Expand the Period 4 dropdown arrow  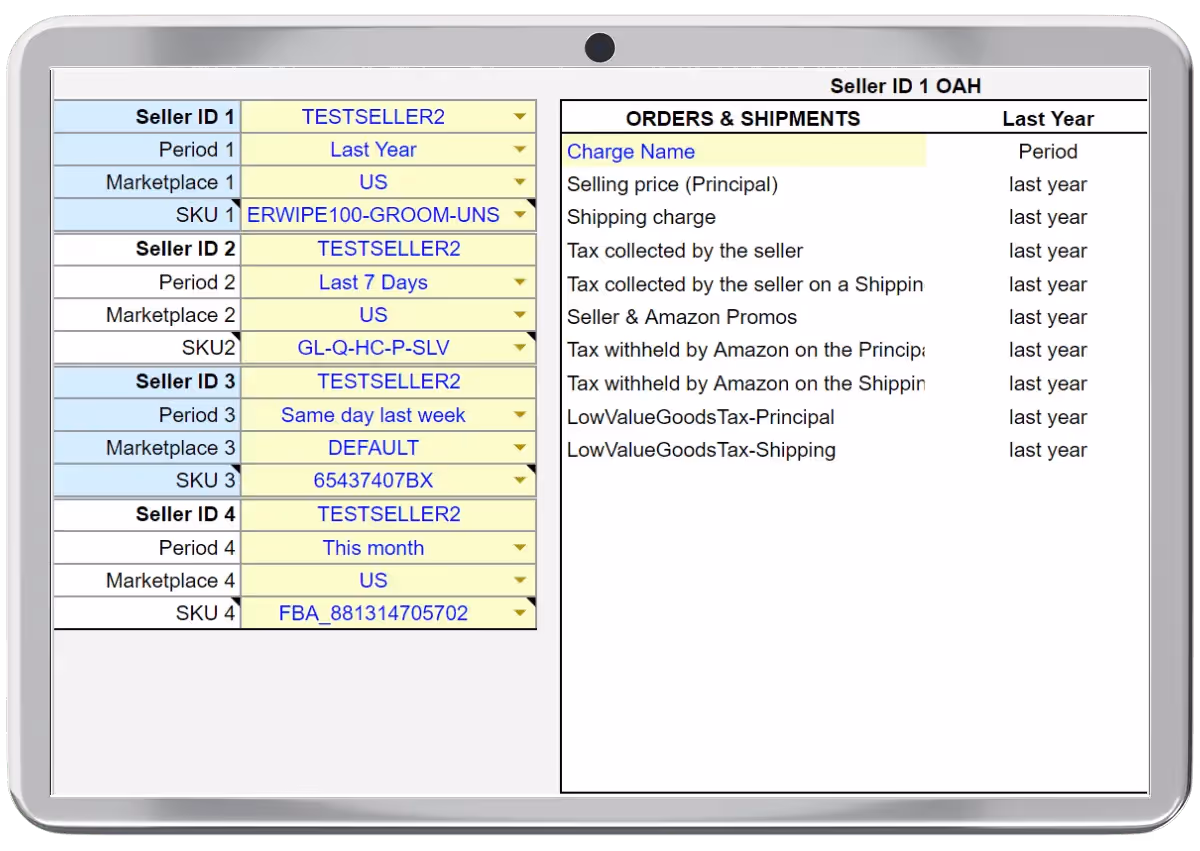[x=519, y=548]
